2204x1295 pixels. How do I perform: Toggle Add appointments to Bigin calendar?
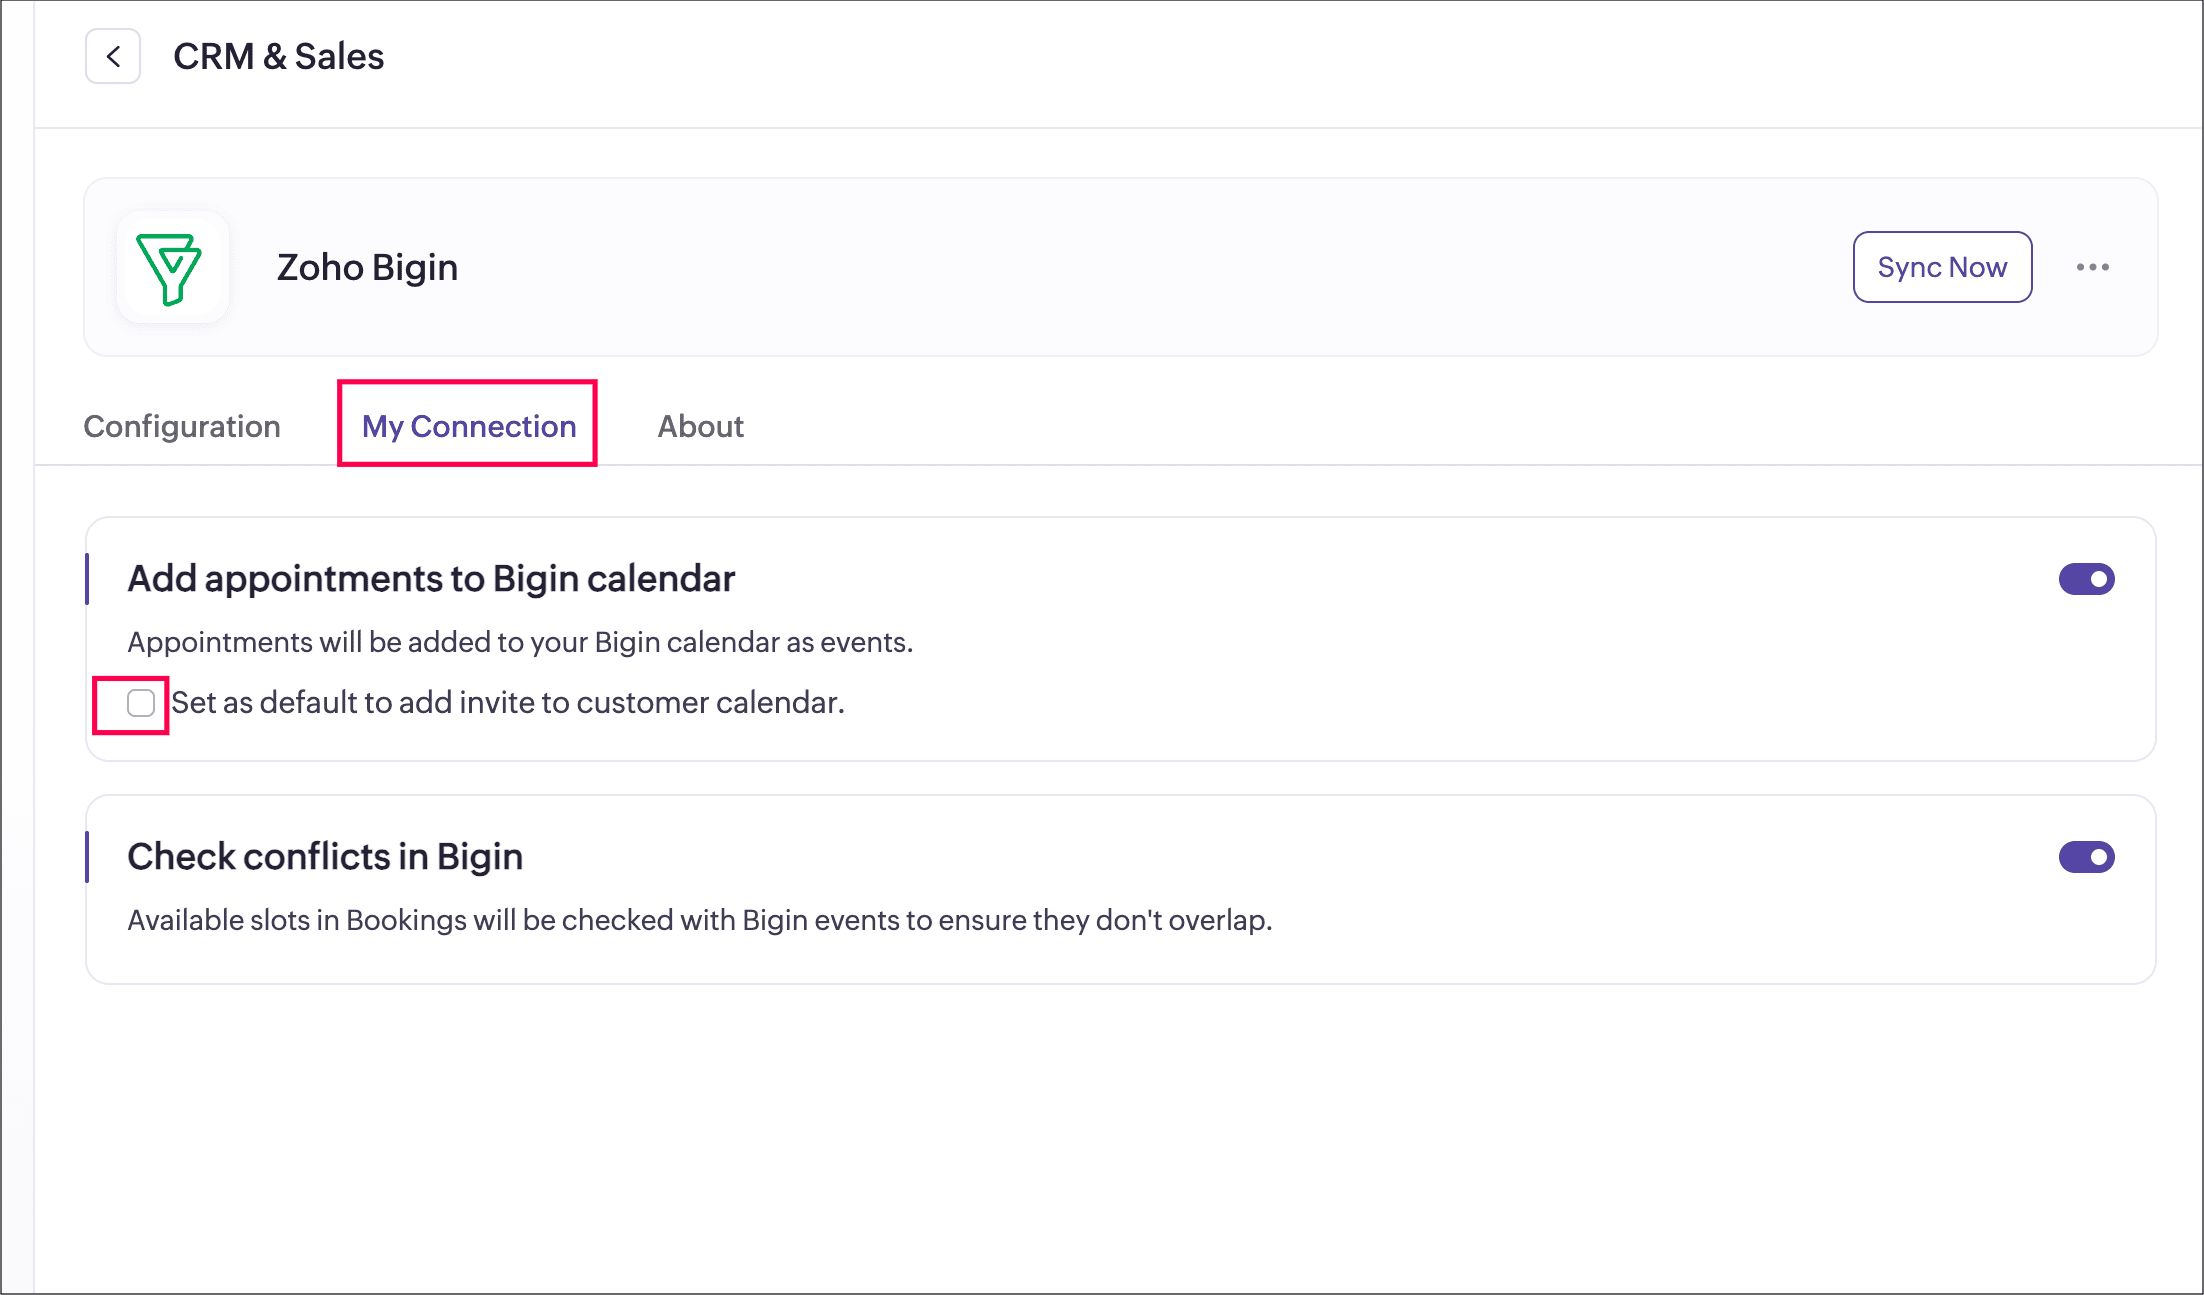pos(2086,579)
